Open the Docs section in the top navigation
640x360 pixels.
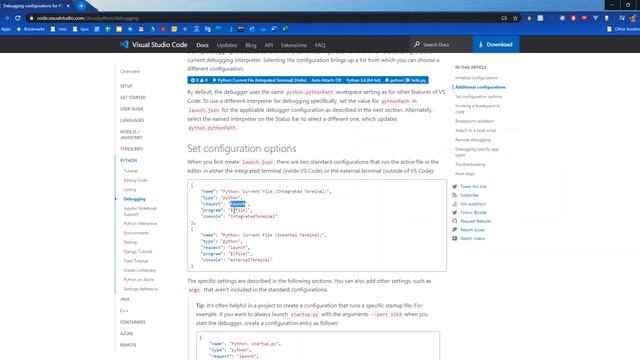tap(202, 45)
